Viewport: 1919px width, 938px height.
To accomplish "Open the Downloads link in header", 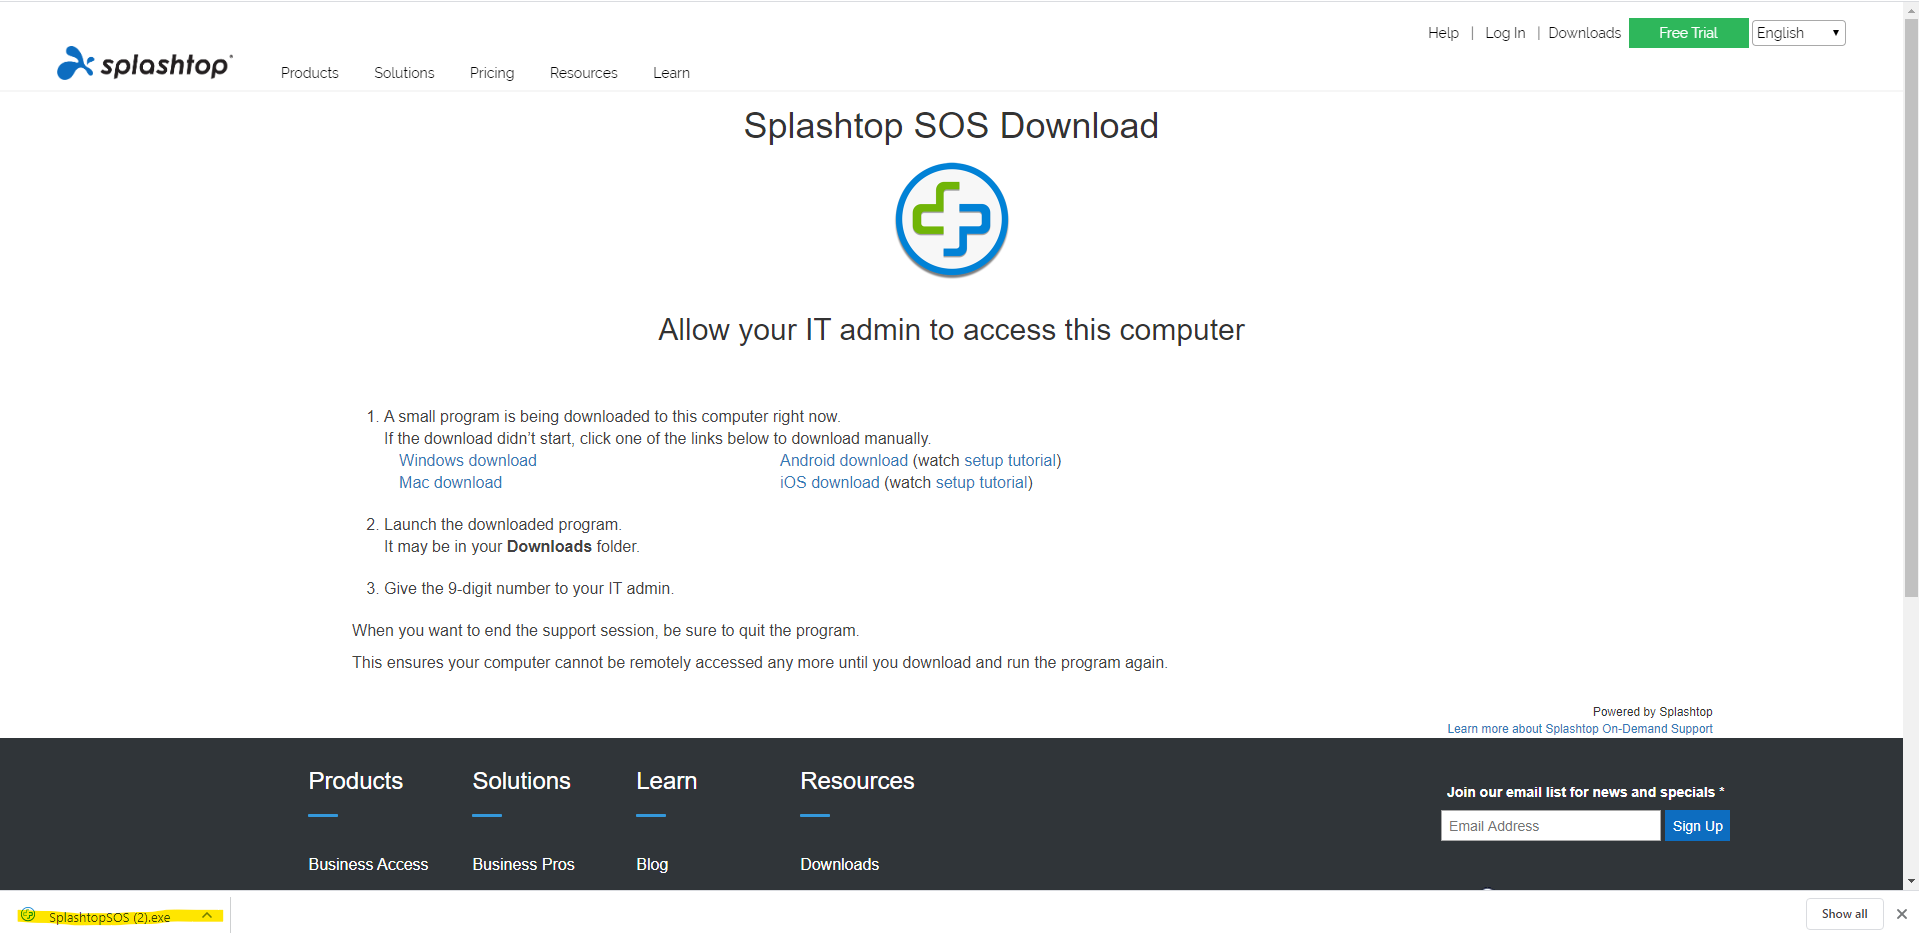I will pyautogui.click(x=1584, y=33).
